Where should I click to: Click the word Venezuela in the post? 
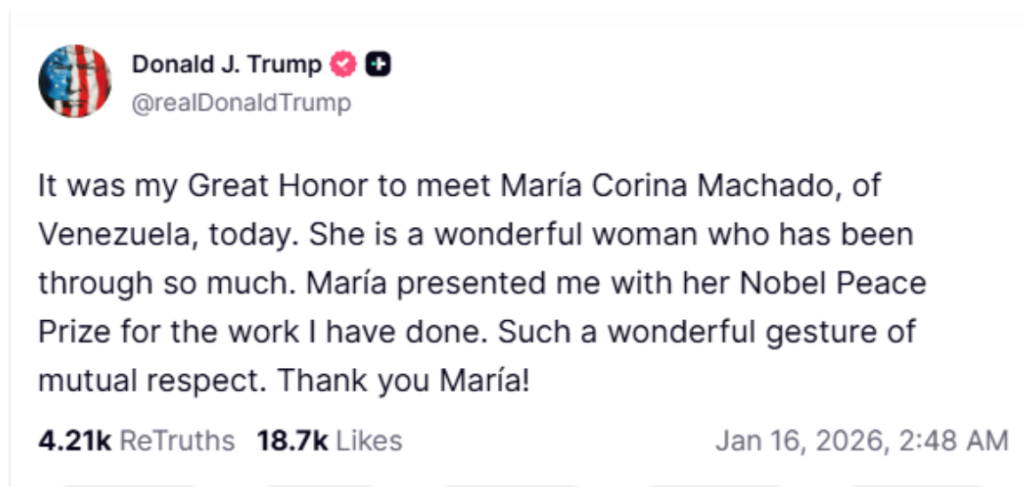119,233
